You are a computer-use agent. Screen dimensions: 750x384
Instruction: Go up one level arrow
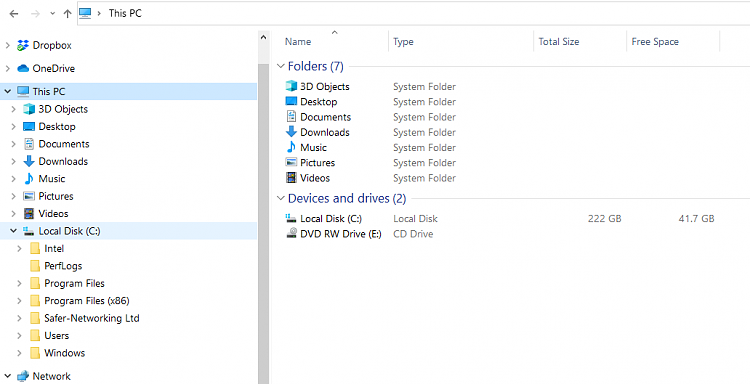coord(67,14)
